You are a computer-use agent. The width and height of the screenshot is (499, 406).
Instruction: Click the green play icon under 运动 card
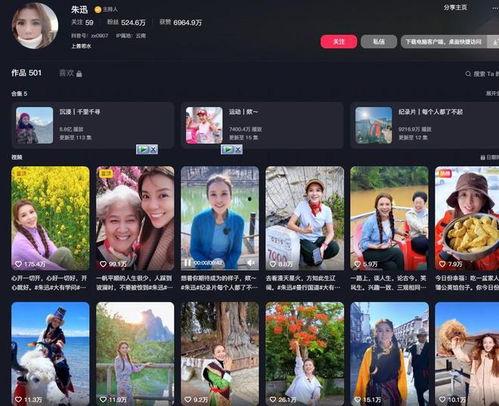[x=227, y=149]
